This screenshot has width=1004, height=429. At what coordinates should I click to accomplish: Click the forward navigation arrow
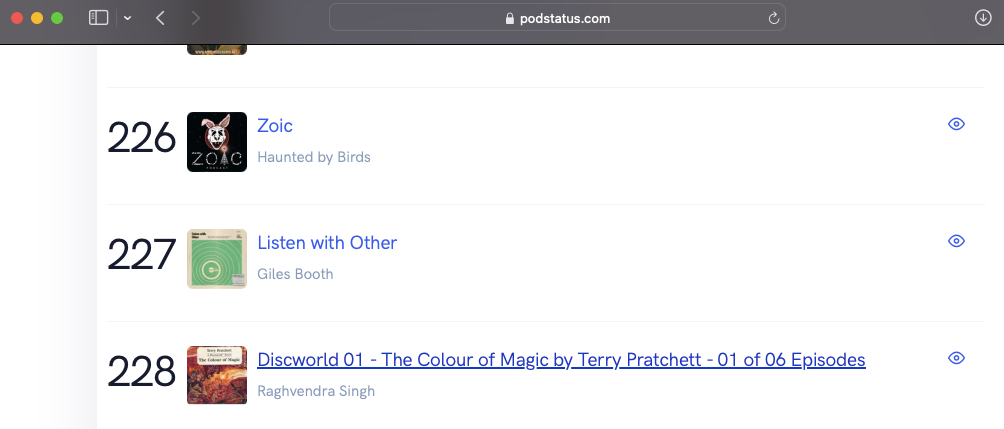195,18
